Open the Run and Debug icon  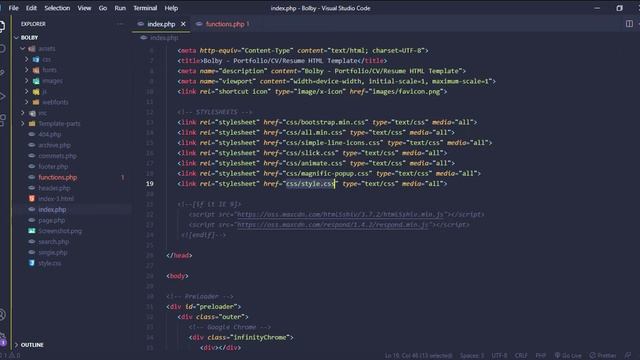[2, 96]
